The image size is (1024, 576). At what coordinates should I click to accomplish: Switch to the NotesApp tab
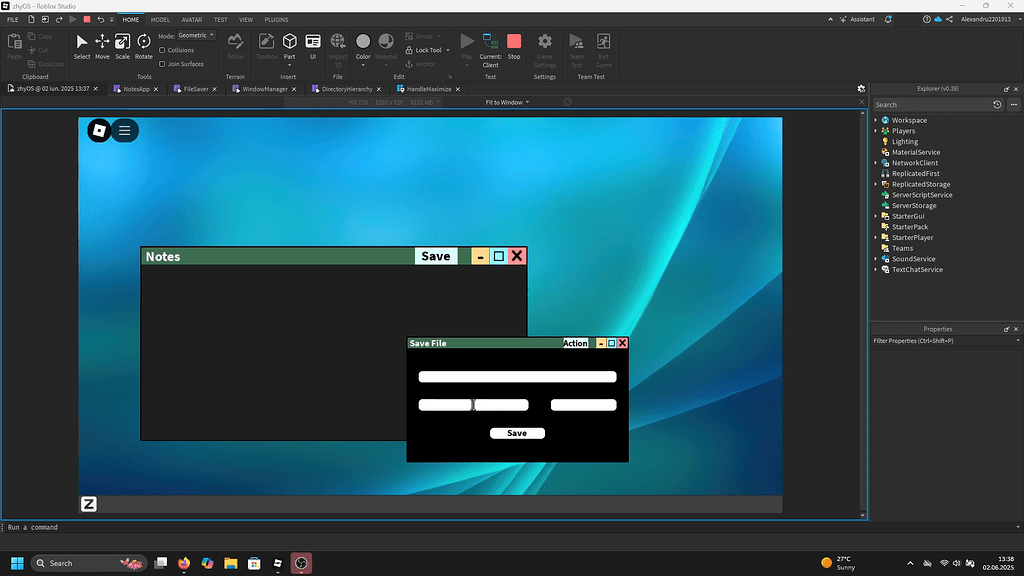[x=134, y=88]
